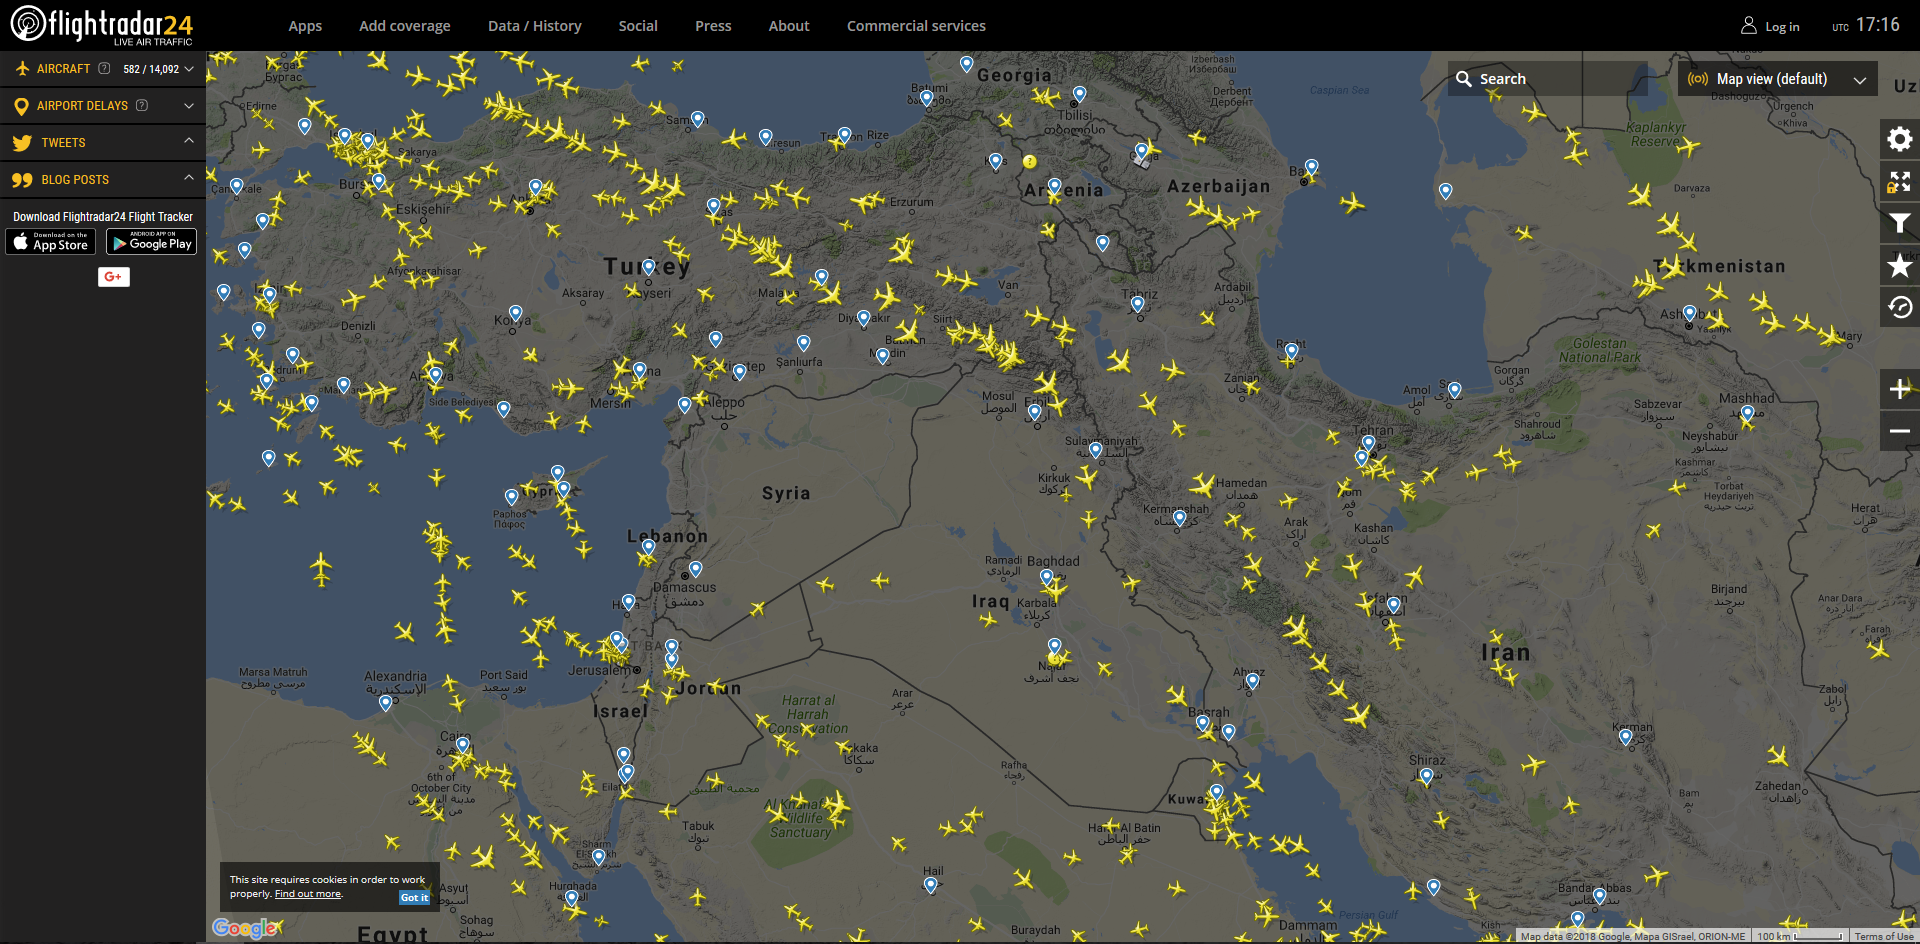Select the airport pin at Sulaymaniyah
The height and width of the screenshot is (944, 1920).
1096,450
